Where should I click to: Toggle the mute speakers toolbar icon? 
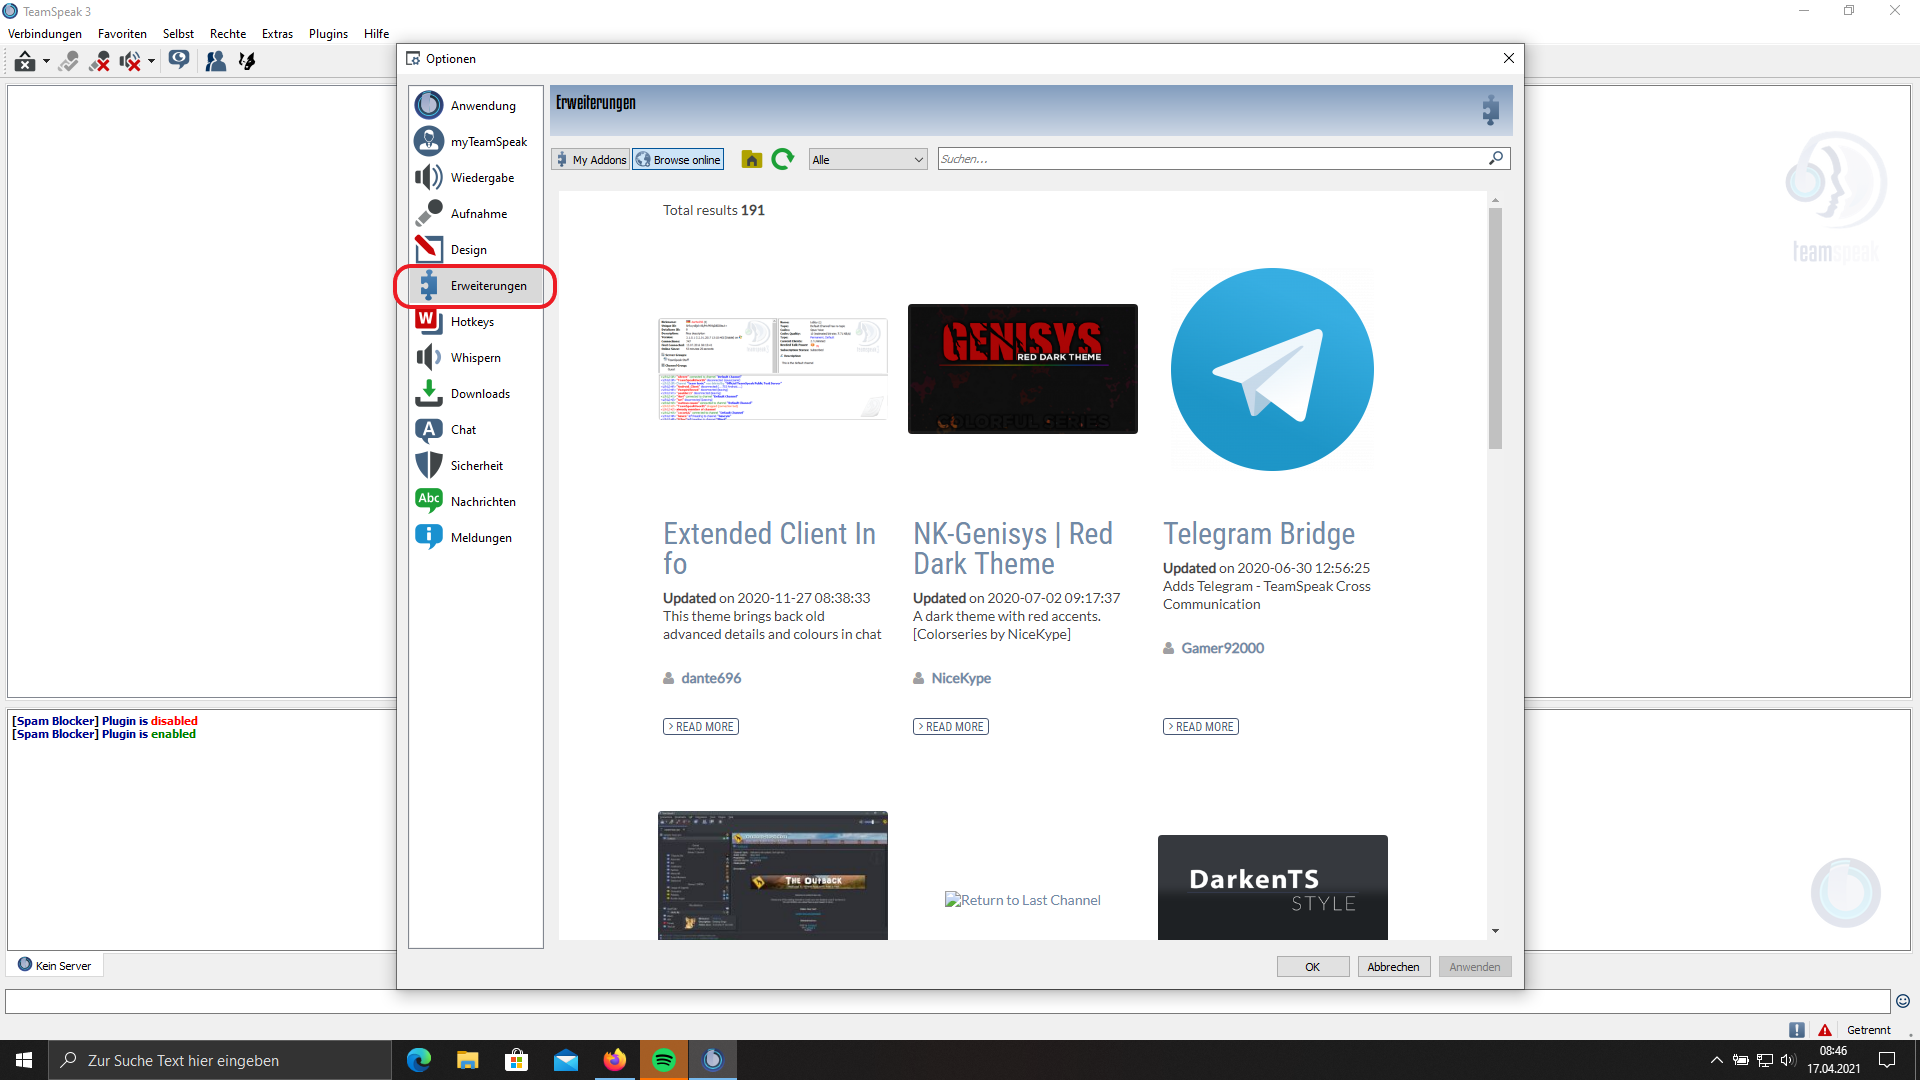(130, 61)
